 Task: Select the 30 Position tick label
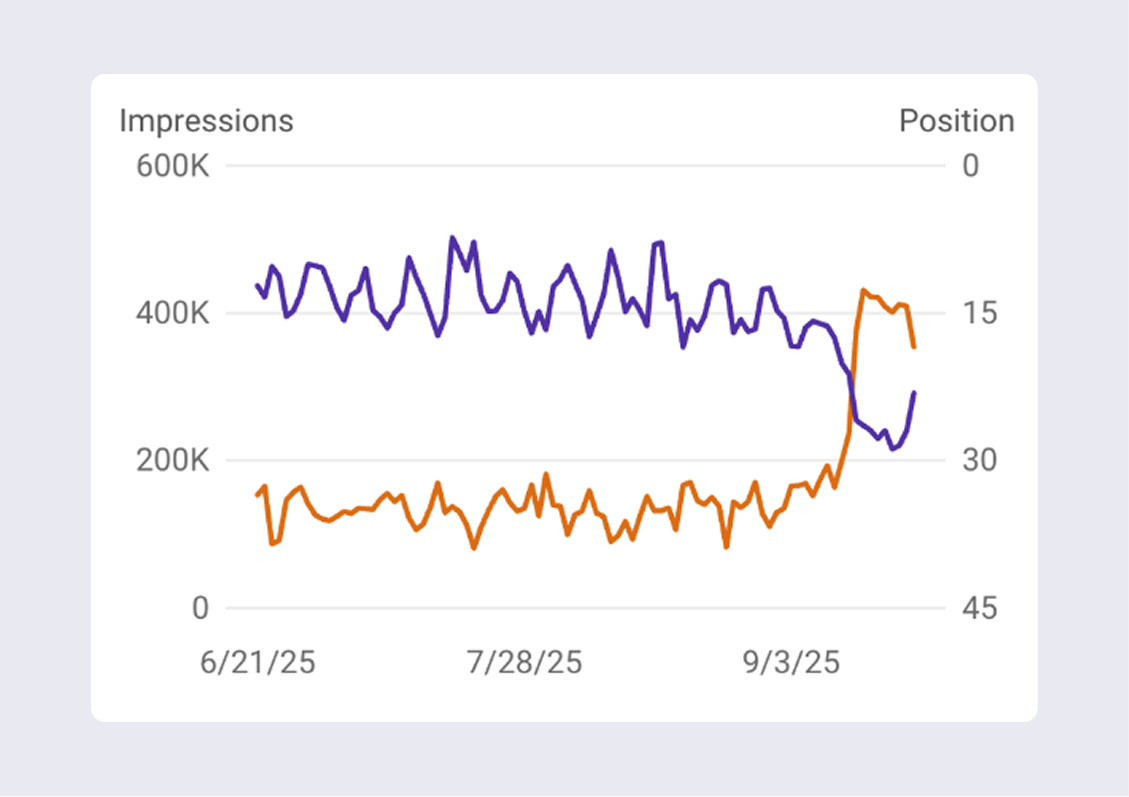click(x=979, y=461)
